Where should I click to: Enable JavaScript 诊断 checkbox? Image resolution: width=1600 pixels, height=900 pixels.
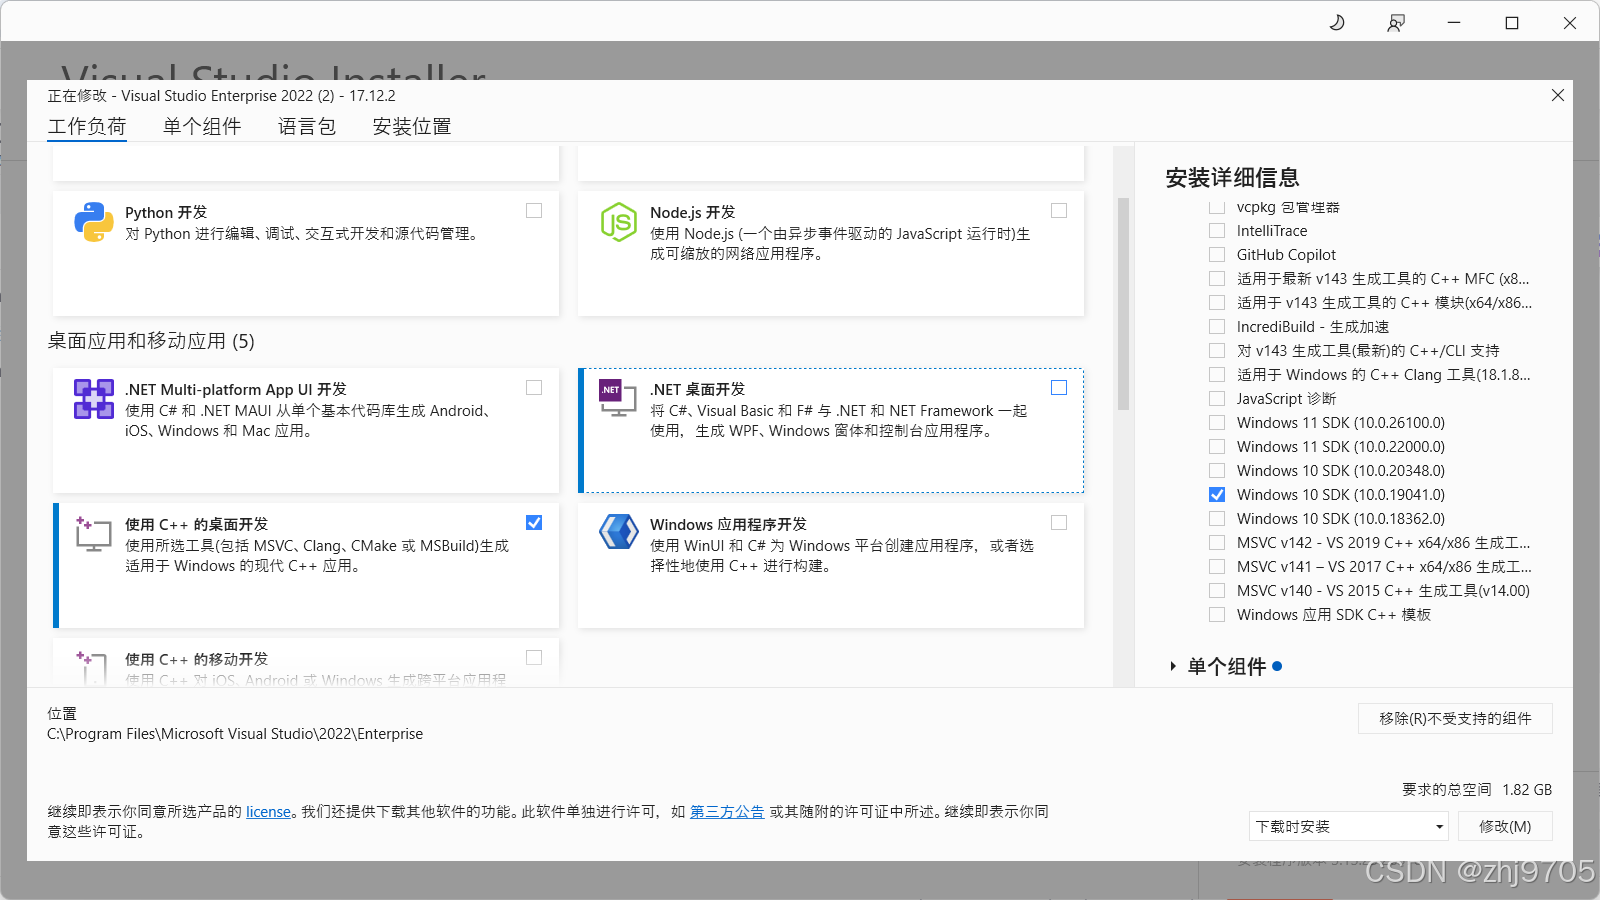point(1217,399)
